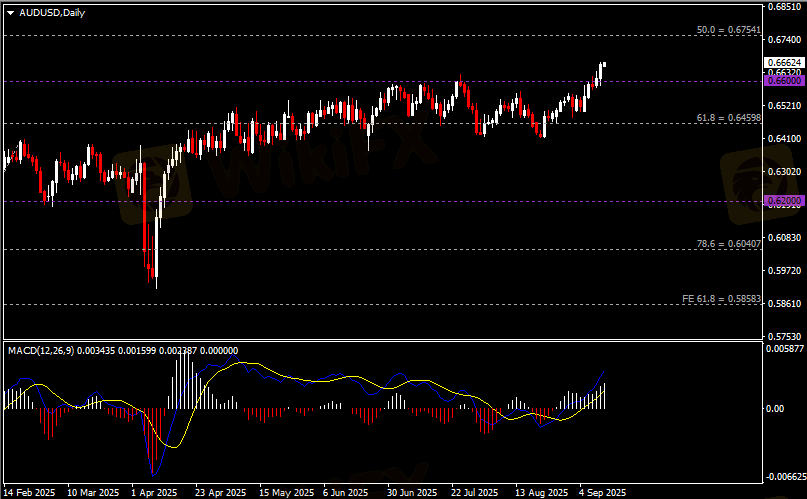807x499 pixels.
Task: Click the 30 Jun 2025 date label
Action: (x=411, y=492)
